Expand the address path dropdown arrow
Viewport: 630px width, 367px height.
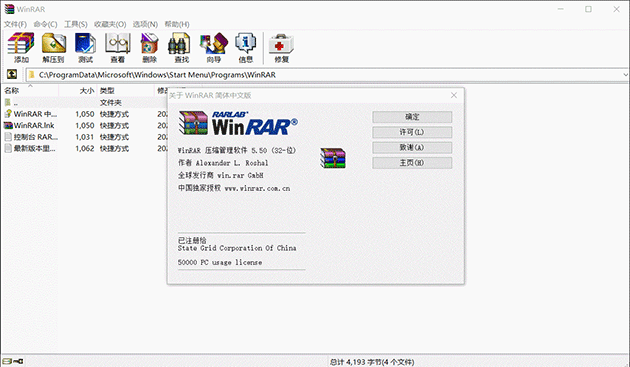[x=625, y=74]
